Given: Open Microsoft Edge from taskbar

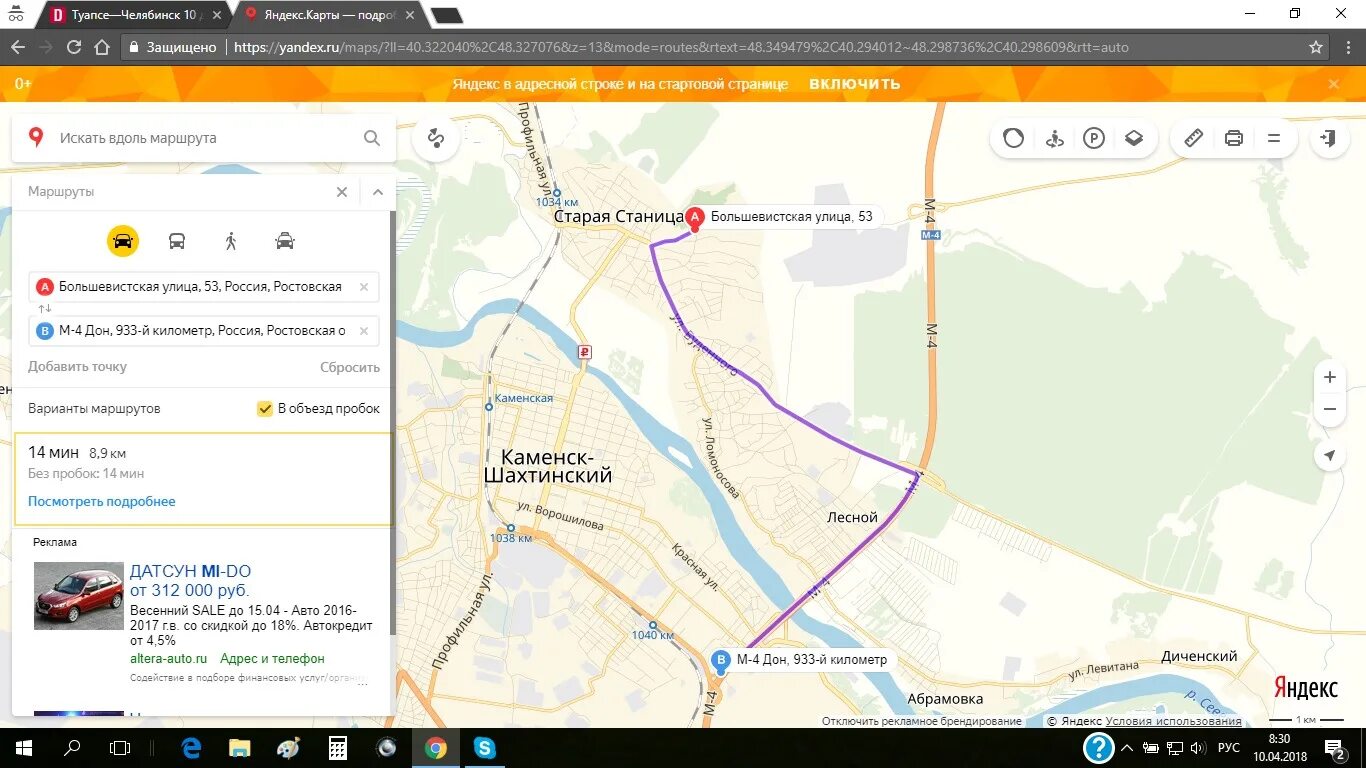Looking at the screenshot, I should pos(191,748).
